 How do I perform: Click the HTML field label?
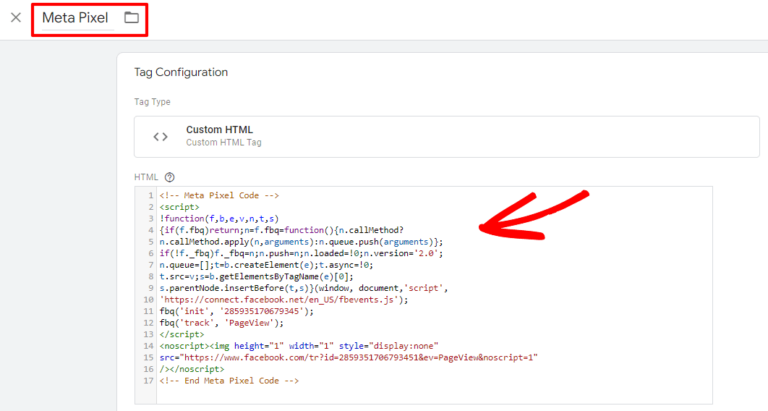tap(146, 177)
